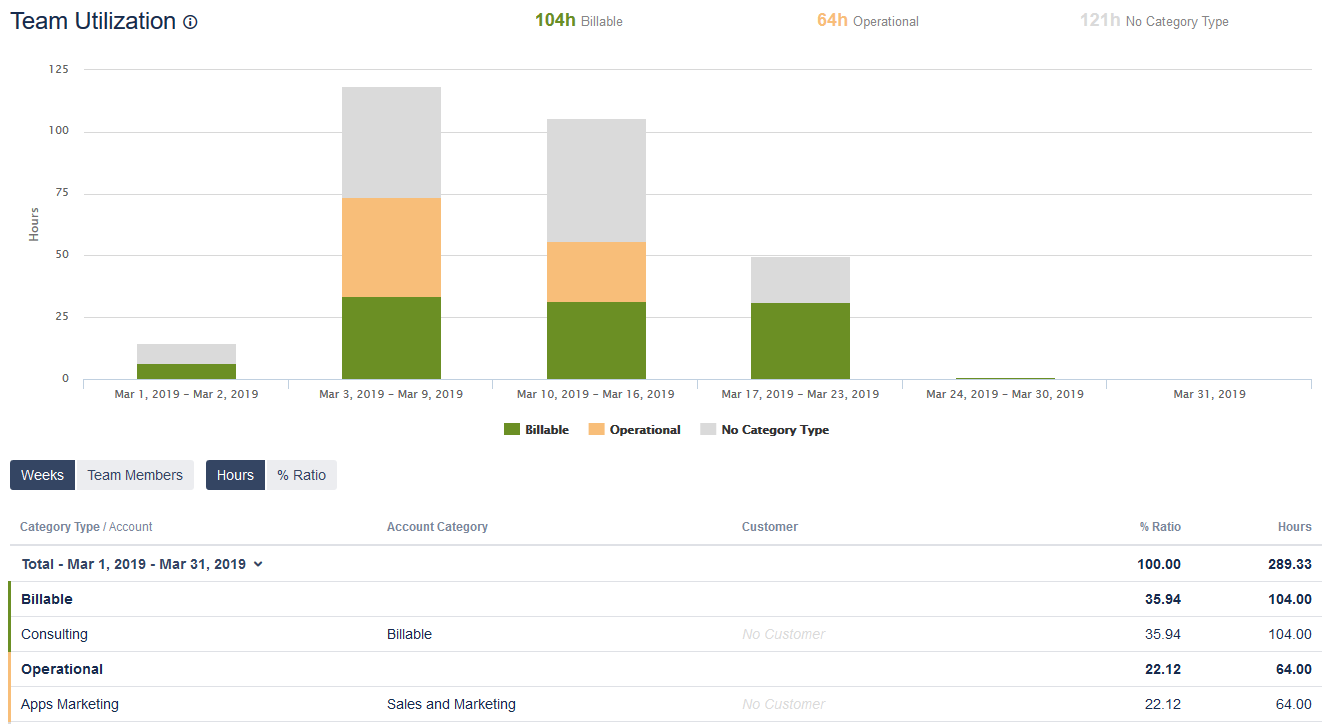The image size is (1331, 724).
Task: Click the Customer column header
Action: (770, 526)
